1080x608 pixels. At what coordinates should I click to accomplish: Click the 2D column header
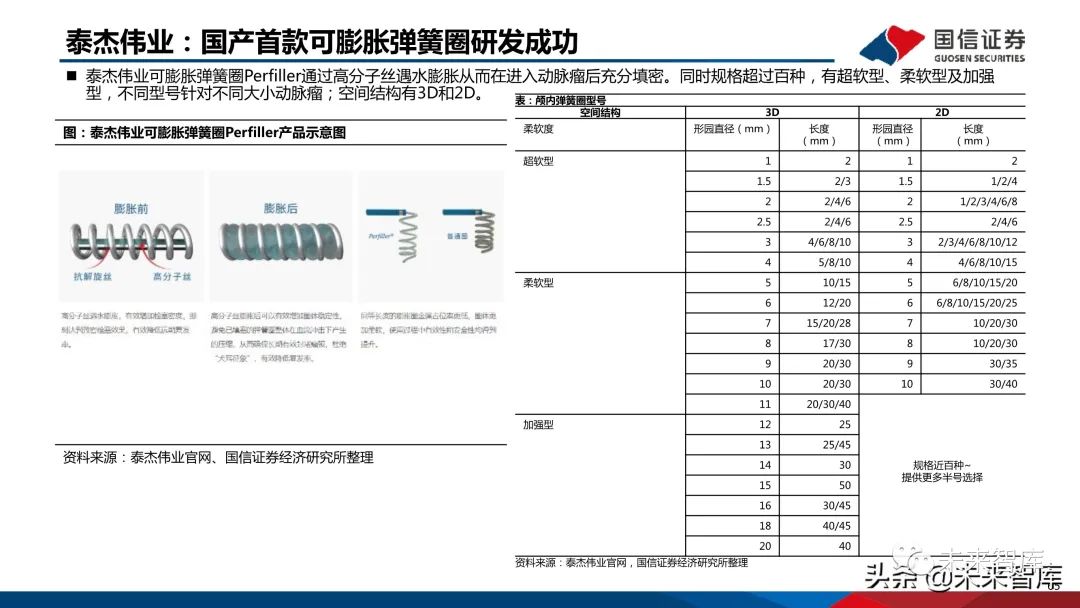942,112
